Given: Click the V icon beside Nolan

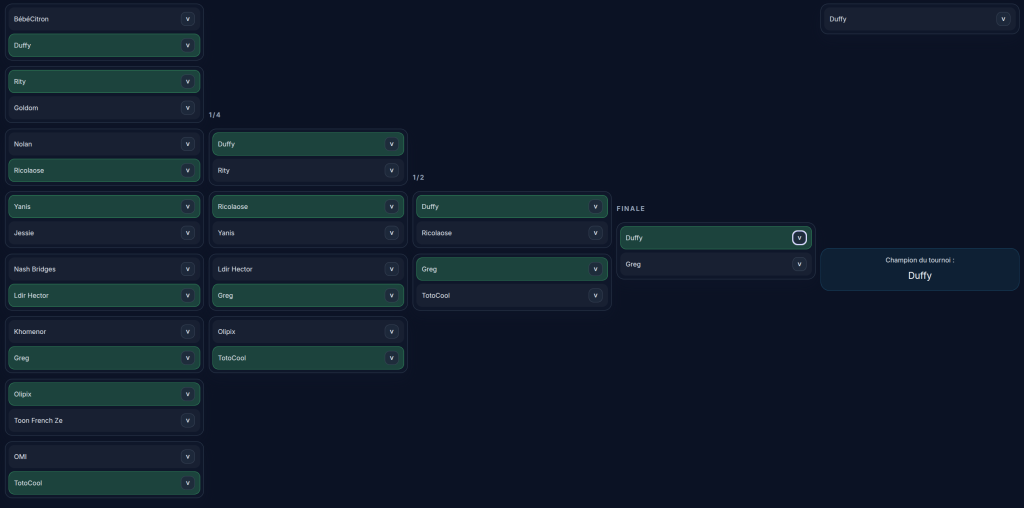Looking at the screenshot, I should 187,144.
